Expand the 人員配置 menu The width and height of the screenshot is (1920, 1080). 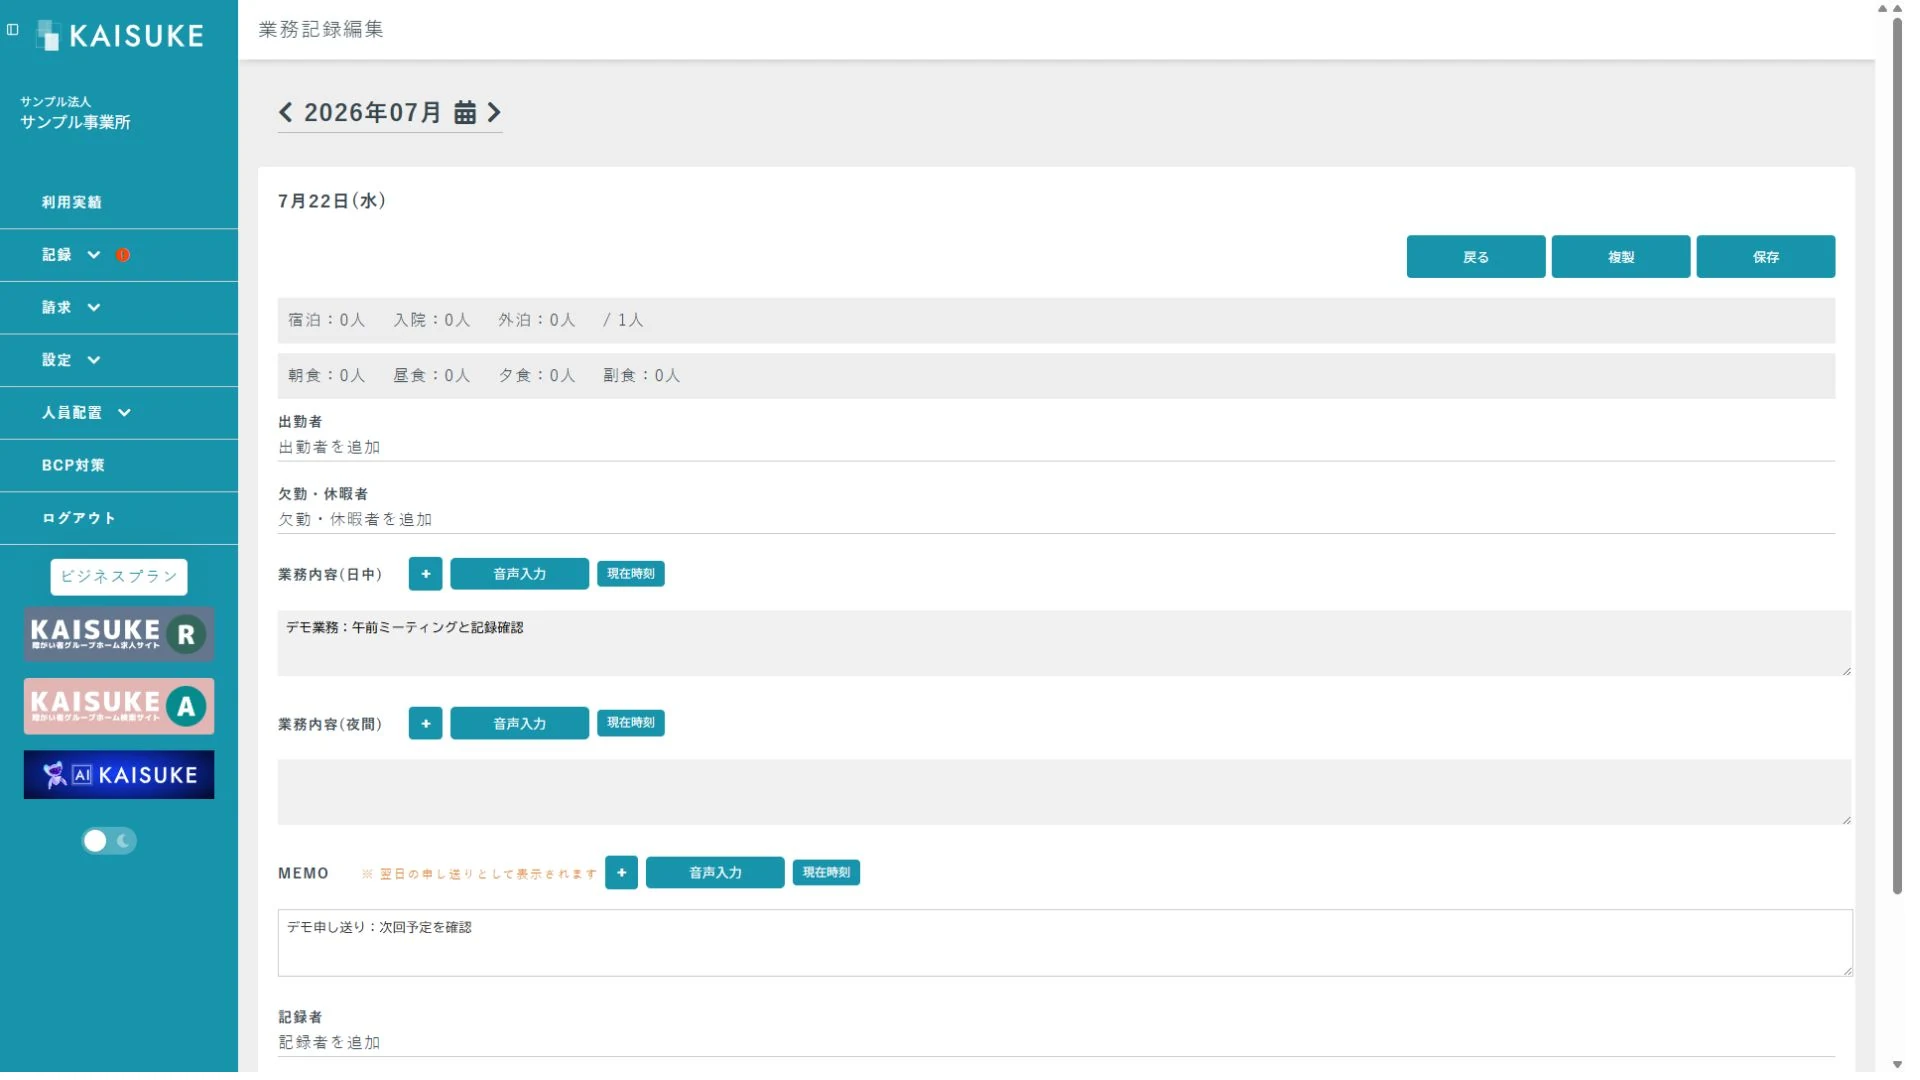119,413
